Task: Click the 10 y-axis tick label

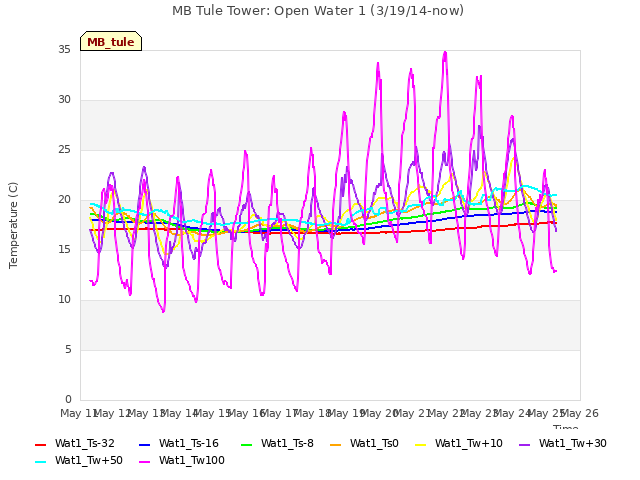Action: [64, 300]
